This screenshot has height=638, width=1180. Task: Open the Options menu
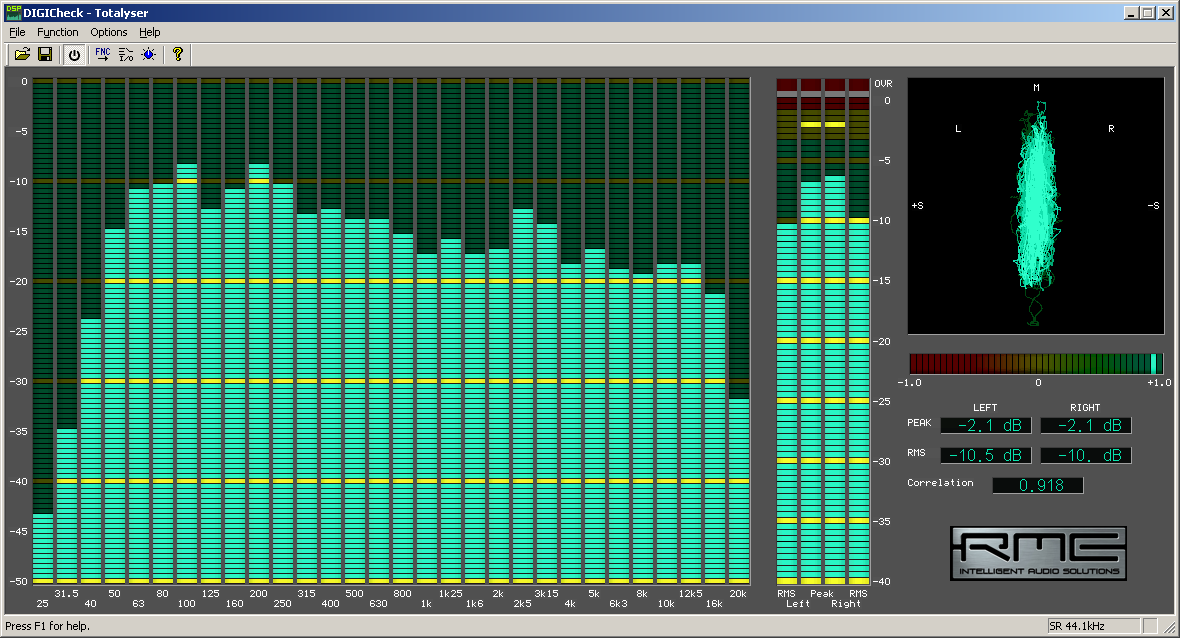[x=108, y=32]
